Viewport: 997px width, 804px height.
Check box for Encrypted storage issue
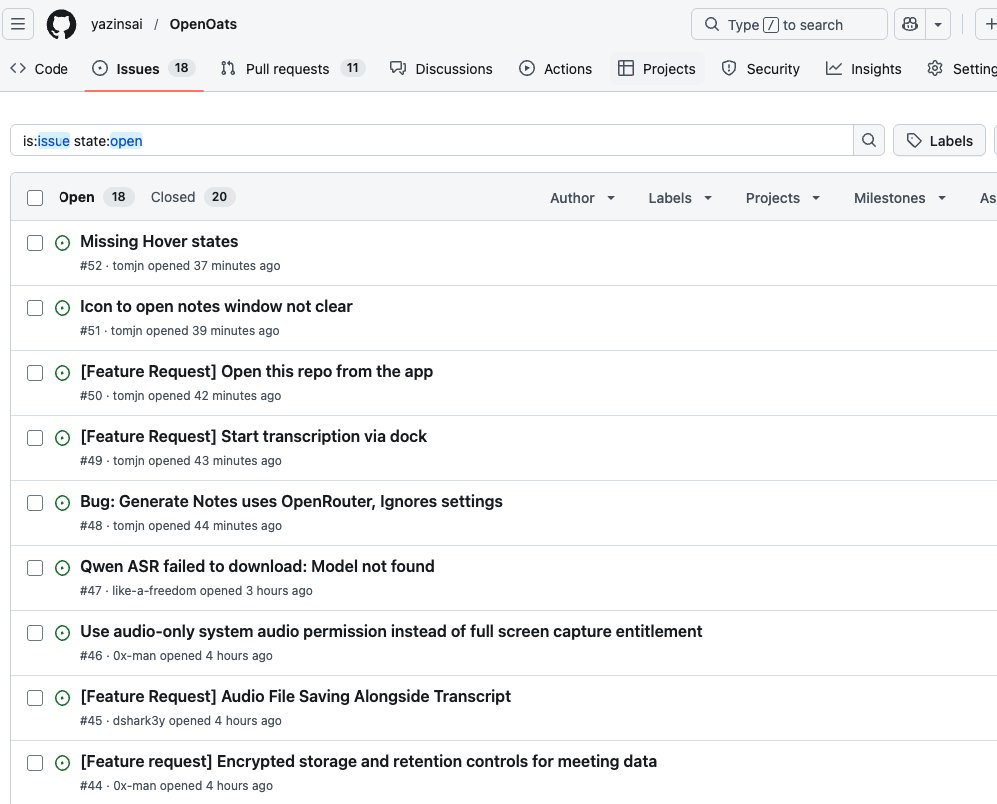click(35, 763)
